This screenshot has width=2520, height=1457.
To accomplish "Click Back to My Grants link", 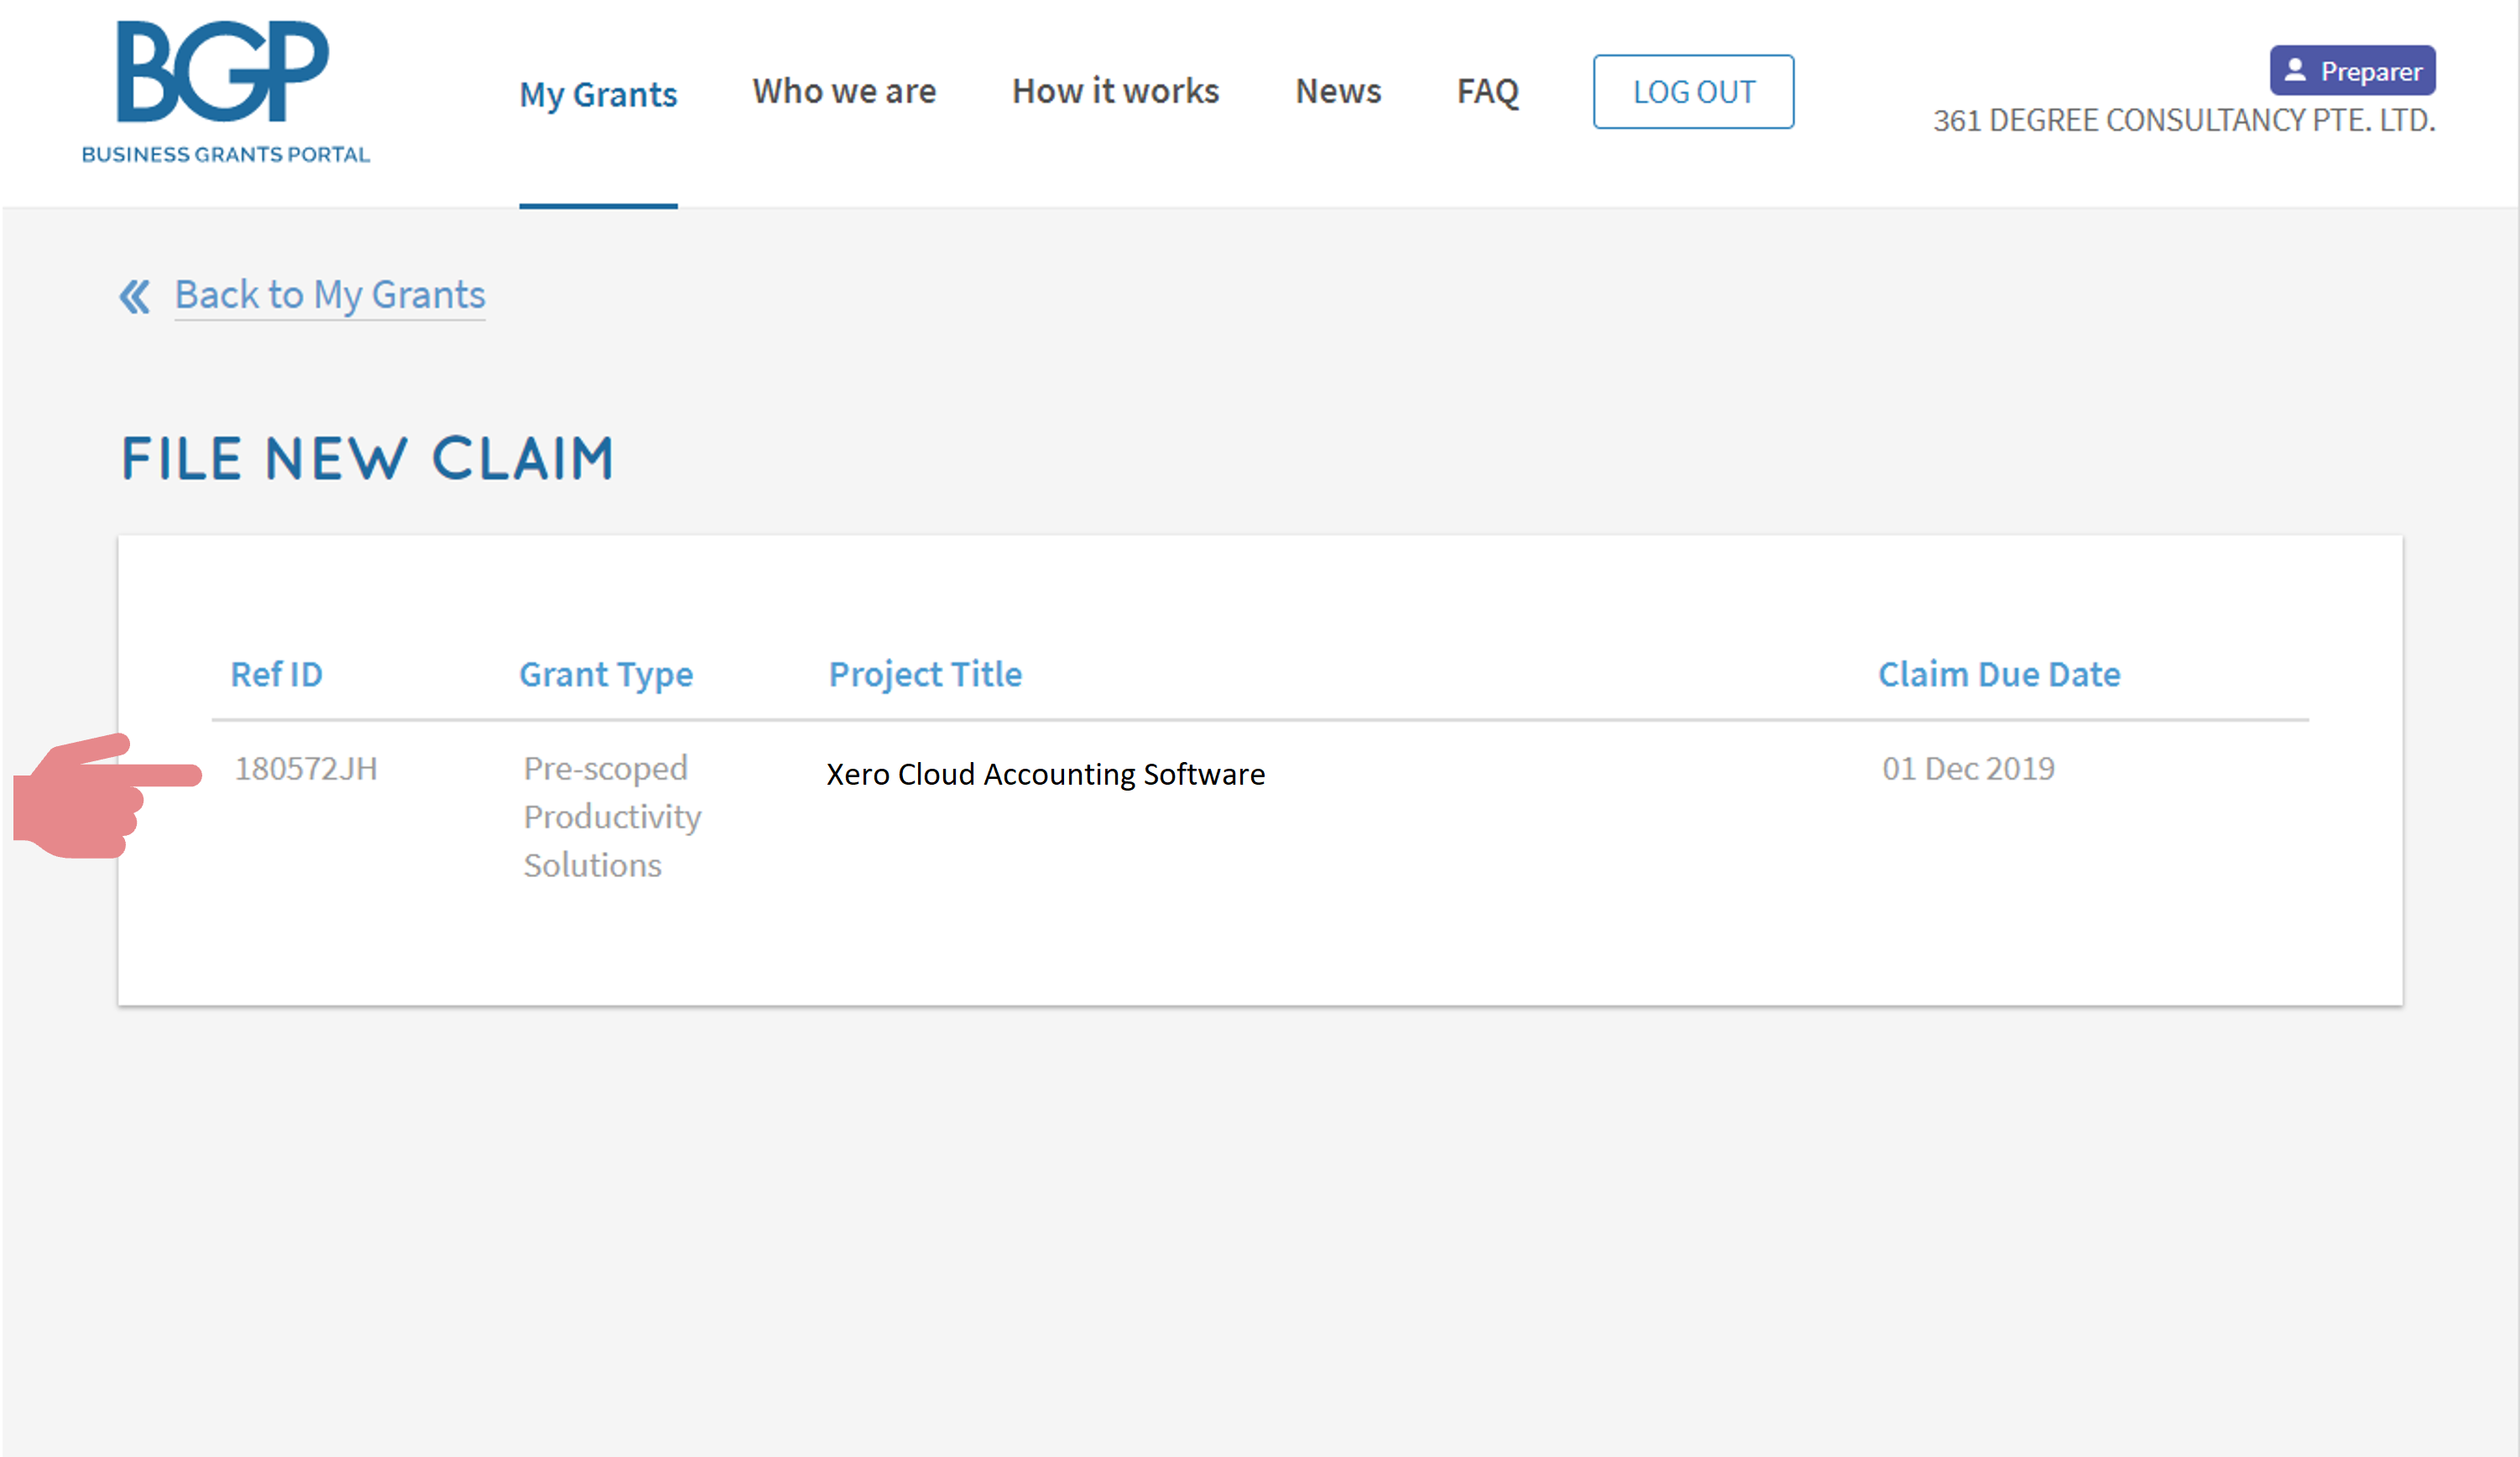I will point(330,293).
